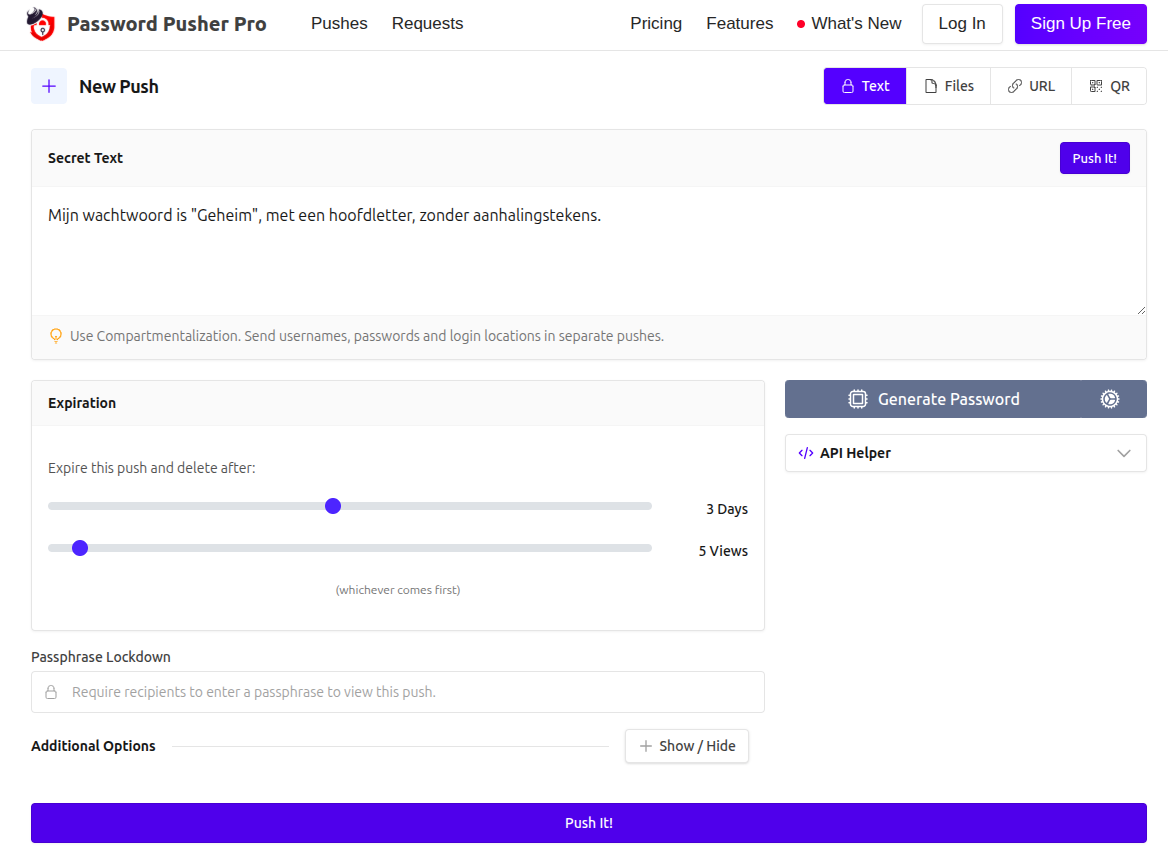Image resolution: width=1168 pixels, height=849 pixels.
Task: Click the Password Pusher shield logo
Action: [x=41, y=25]
